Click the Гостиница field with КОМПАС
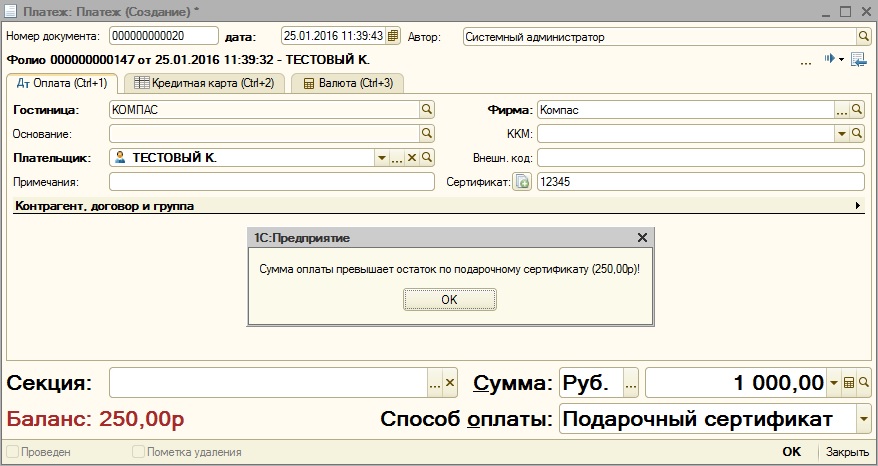Screen dimensions: 878x466 264,110
